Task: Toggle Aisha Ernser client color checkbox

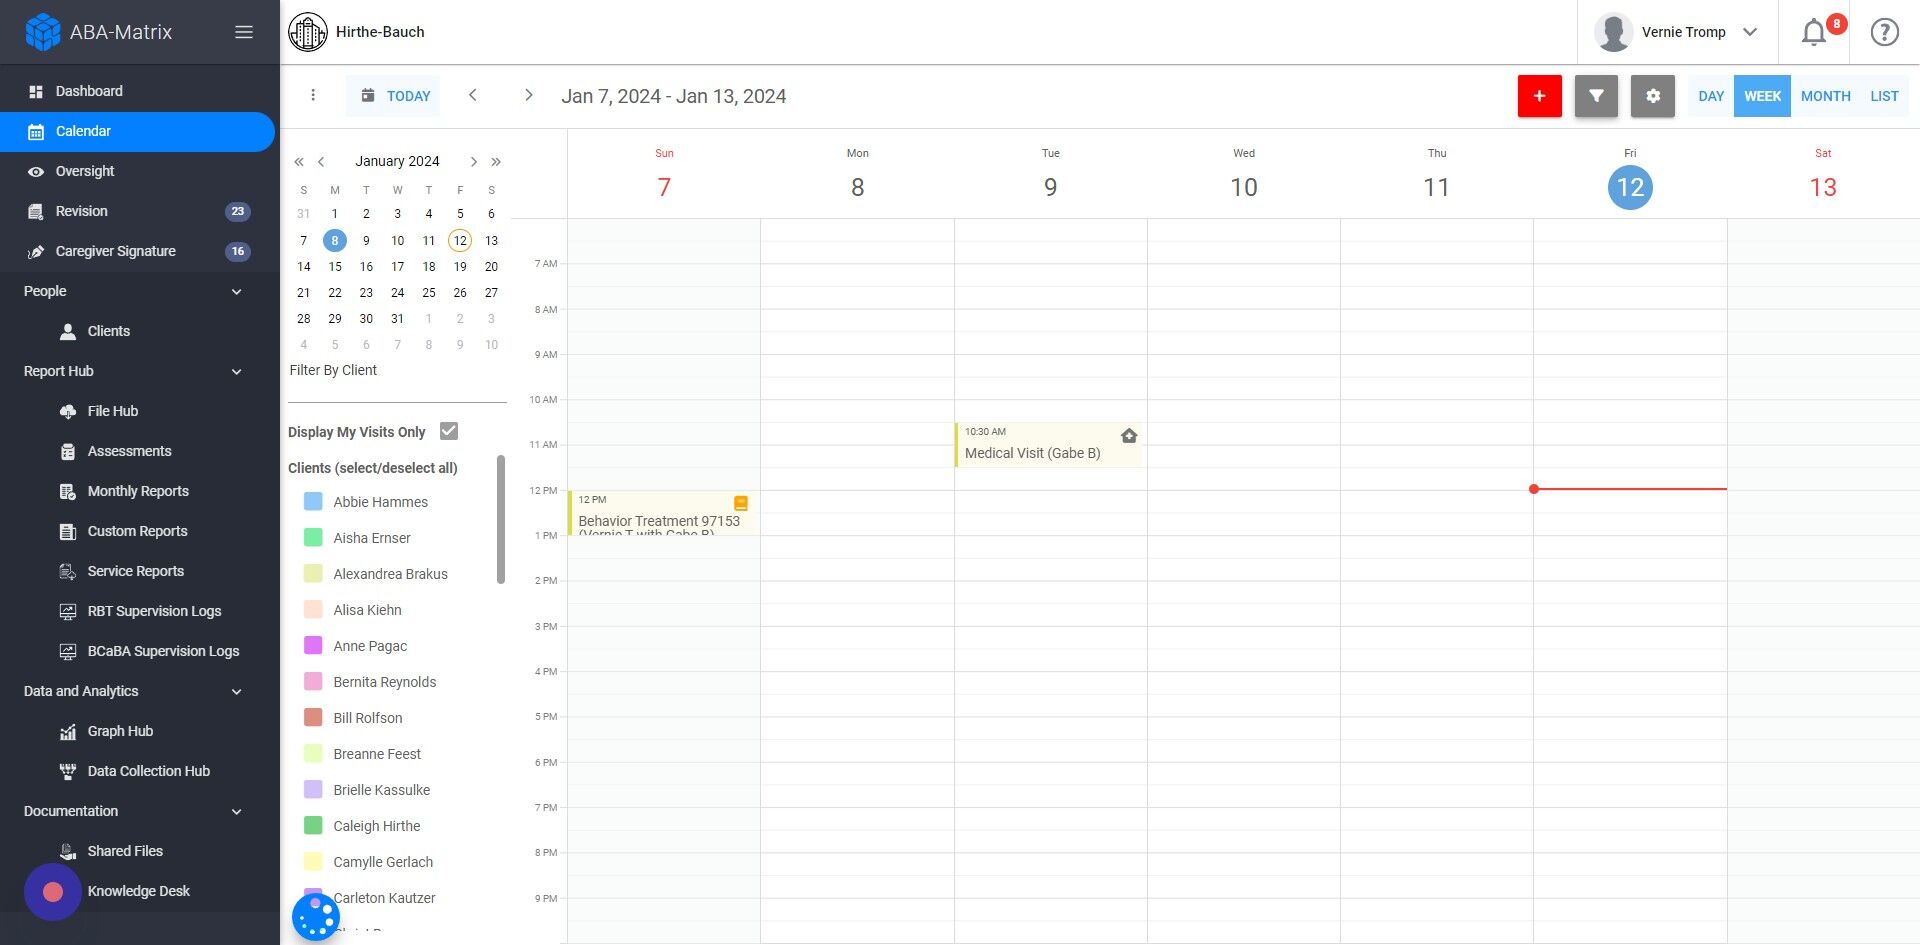Action: pos(313,538)
